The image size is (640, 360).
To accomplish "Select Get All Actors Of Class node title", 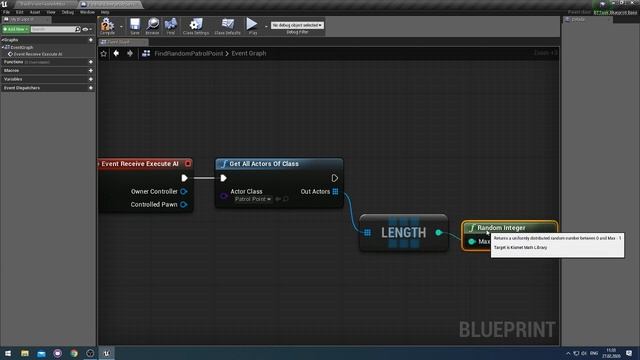I will 264,164.
